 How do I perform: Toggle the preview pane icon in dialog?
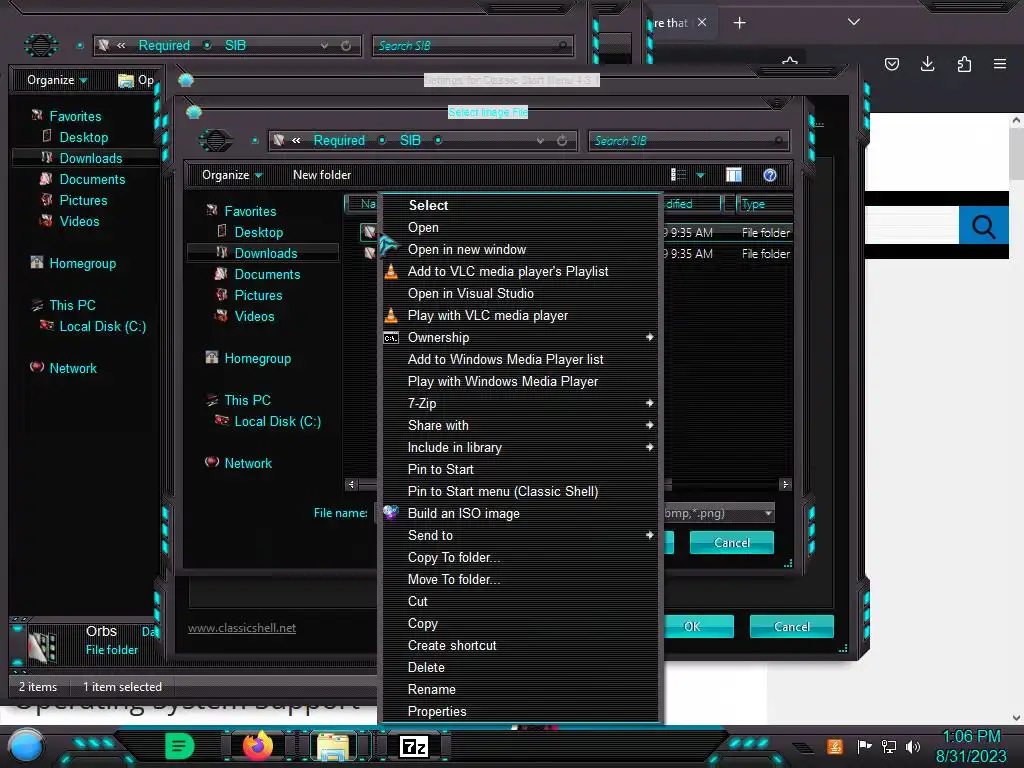click(733, 175)
